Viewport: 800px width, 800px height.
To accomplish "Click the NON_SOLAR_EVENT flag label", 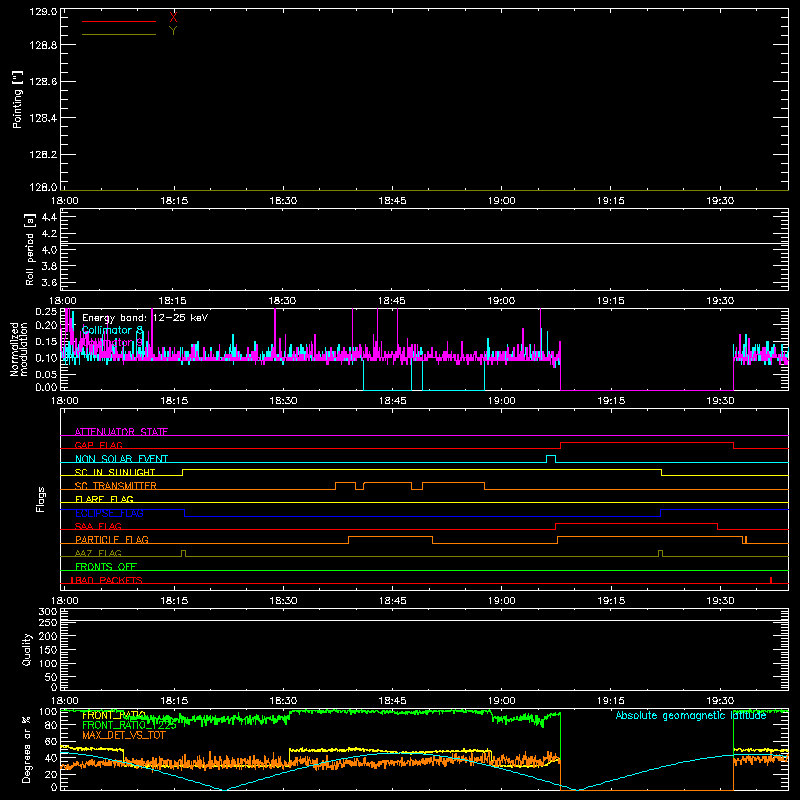I will pyautogui.click(x=121, y=459).
